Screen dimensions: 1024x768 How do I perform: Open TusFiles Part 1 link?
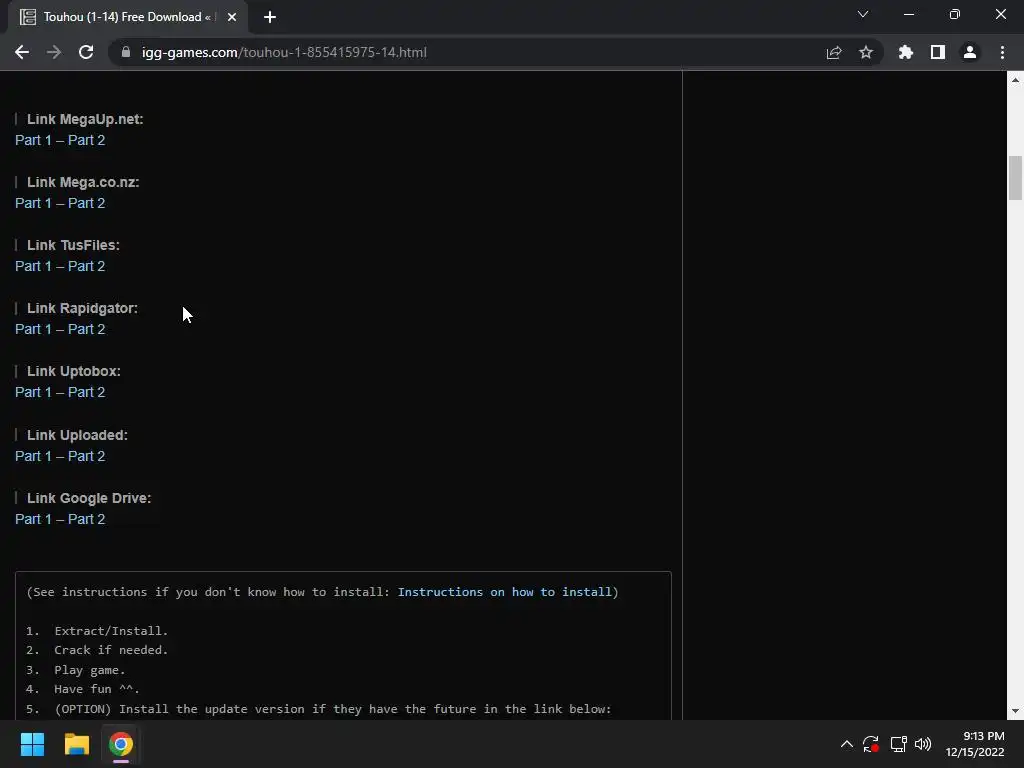[33, 266]
